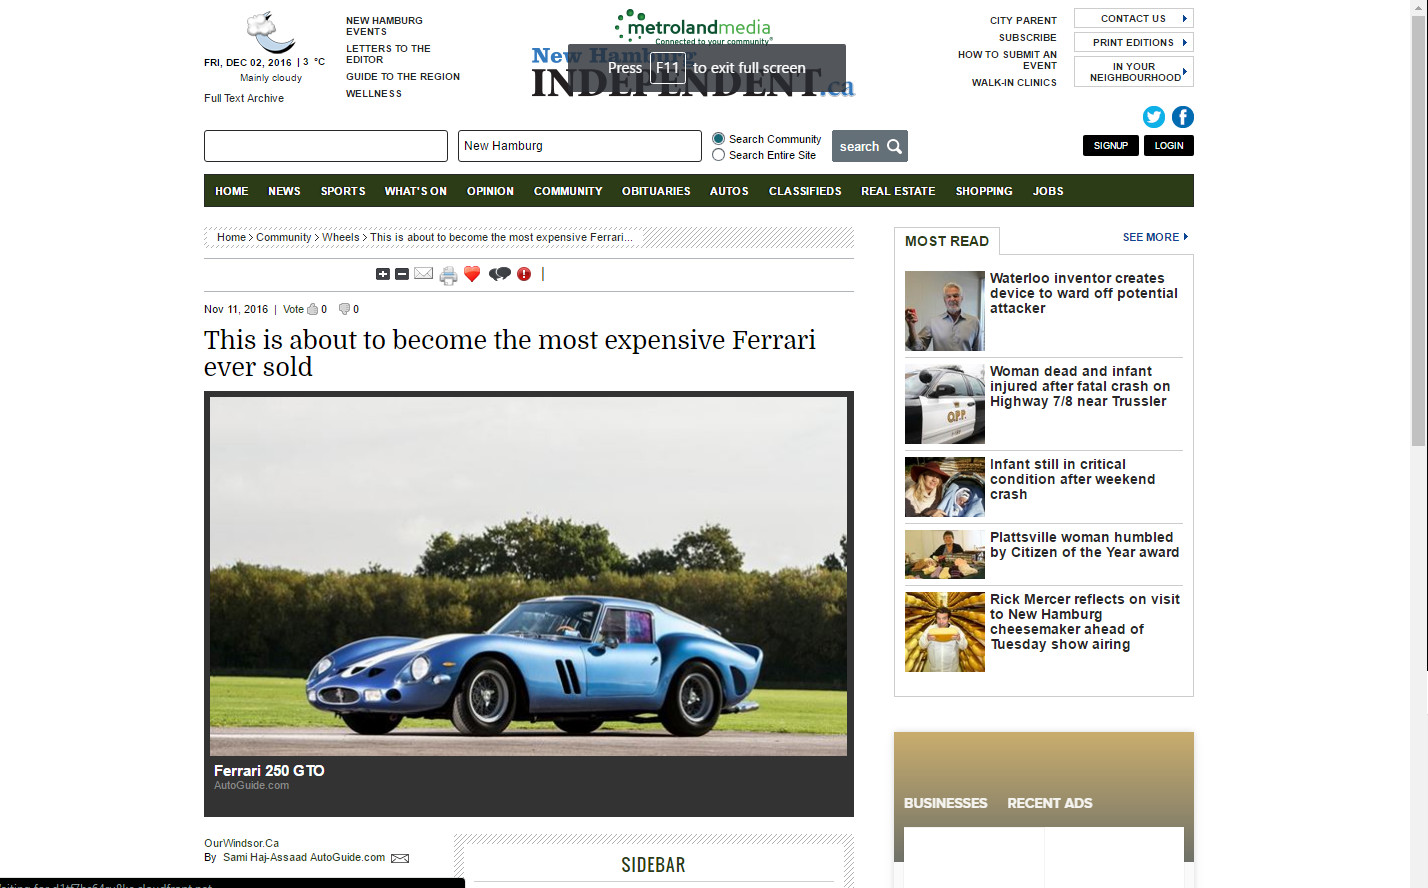Open the Shopping menu item
The height and width of the screenshot is (888, 1428).
(984, 191)
